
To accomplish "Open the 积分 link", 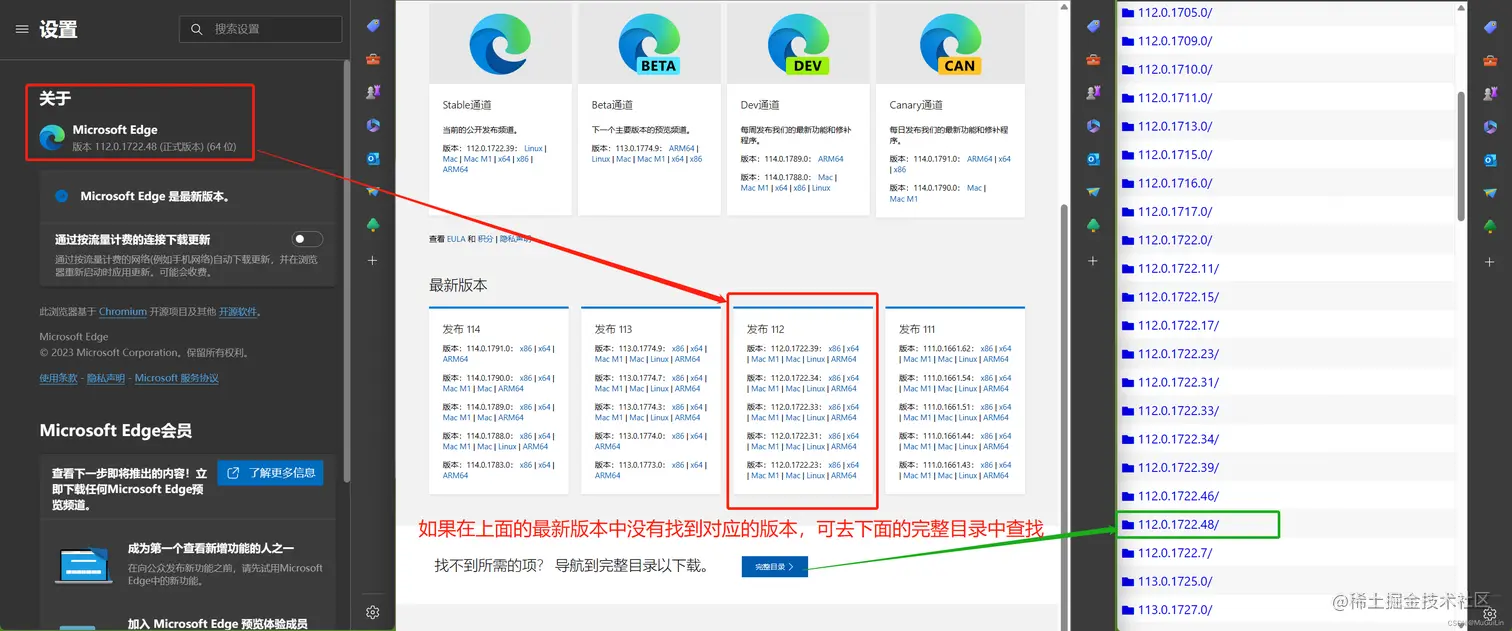I will pos(485,239).
